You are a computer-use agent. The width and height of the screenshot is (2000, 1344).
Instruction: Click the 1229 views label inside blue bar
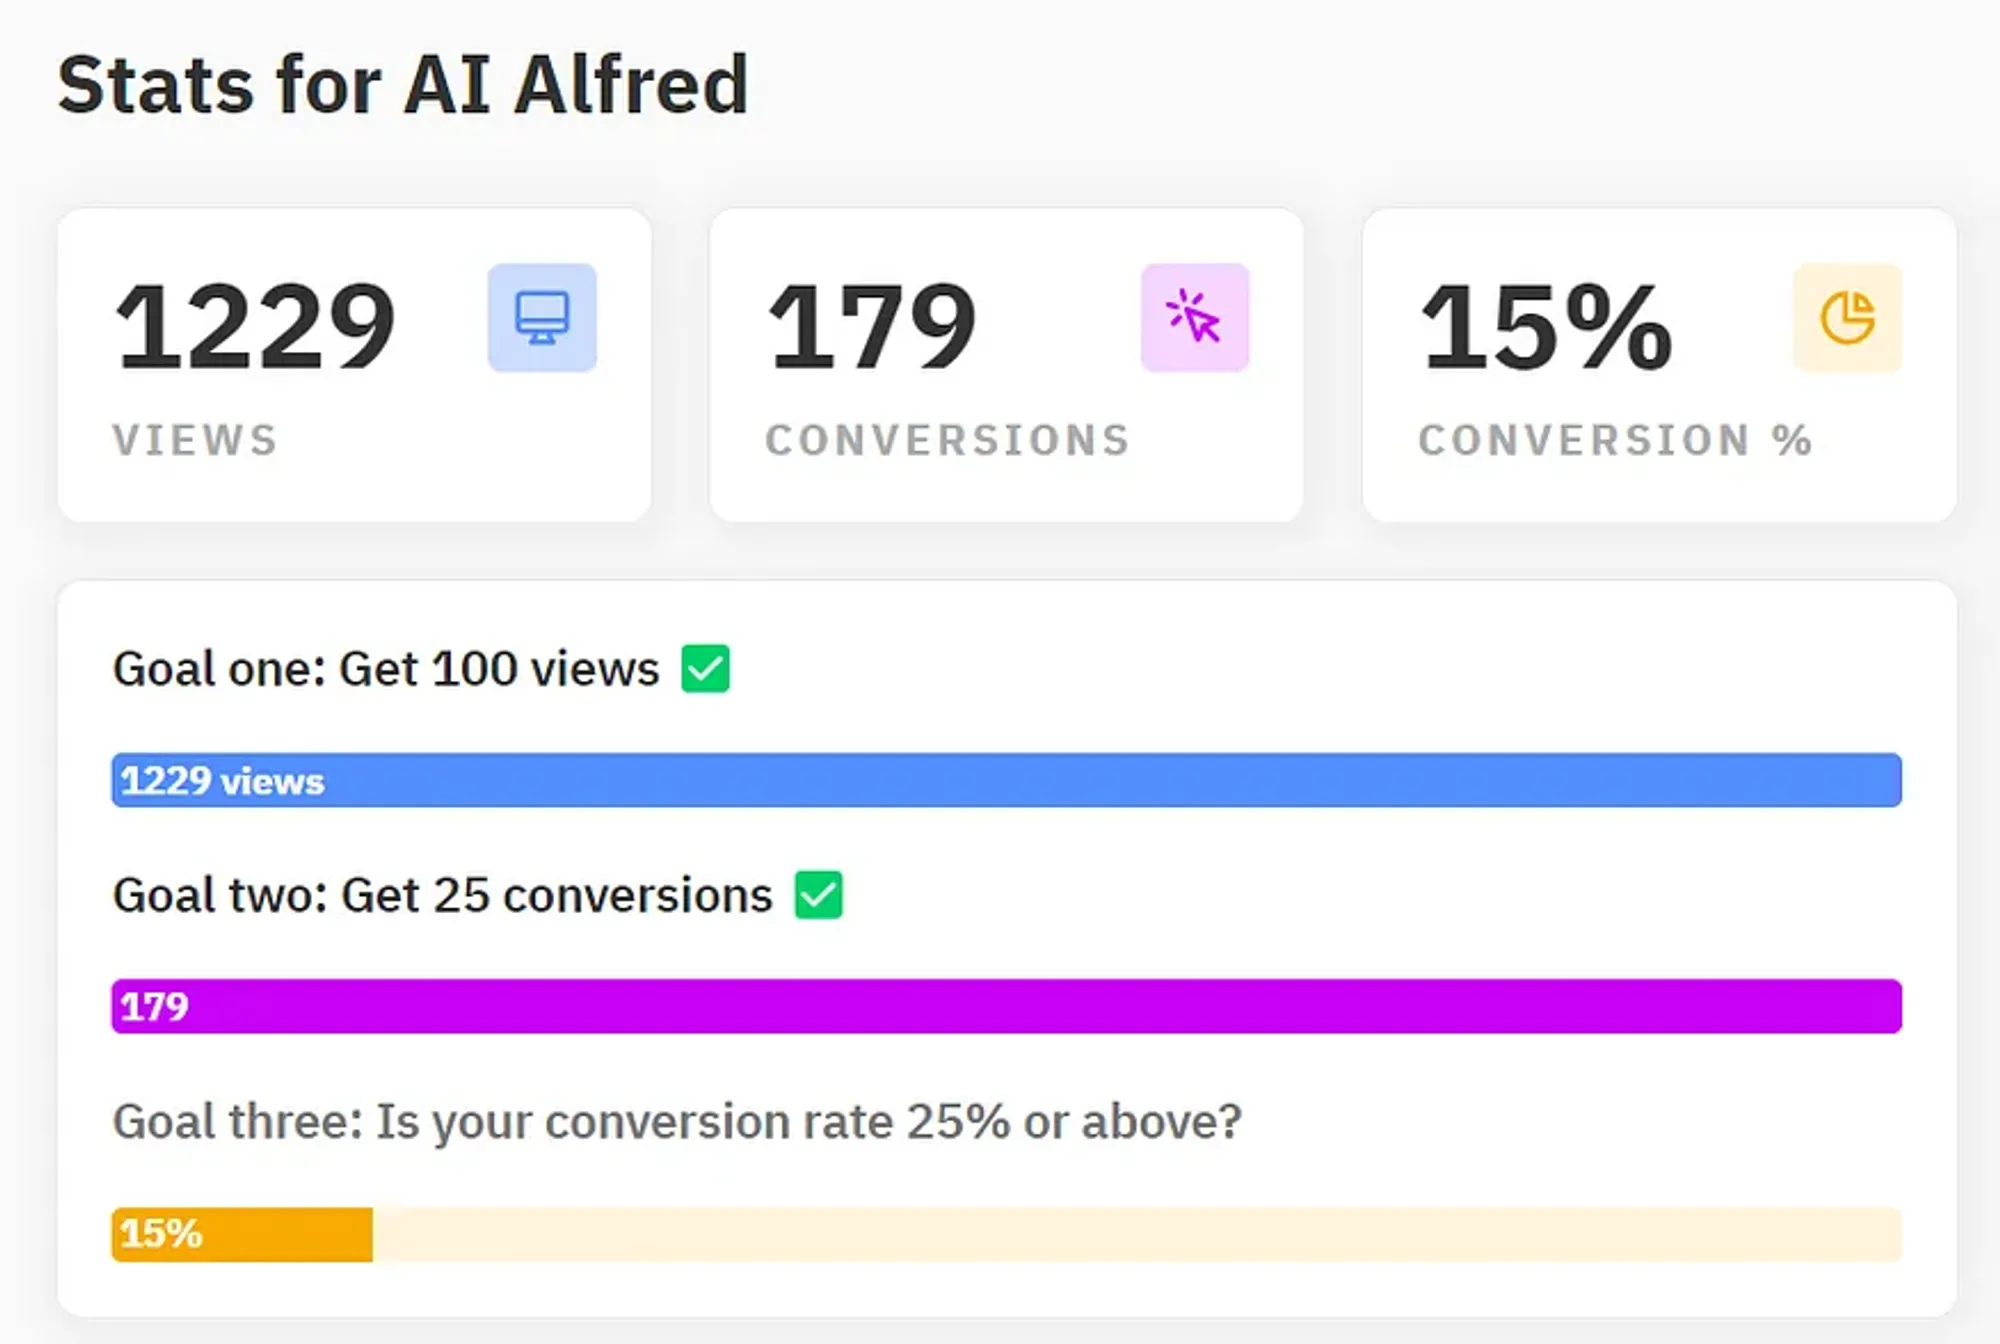tap(222, 781)
